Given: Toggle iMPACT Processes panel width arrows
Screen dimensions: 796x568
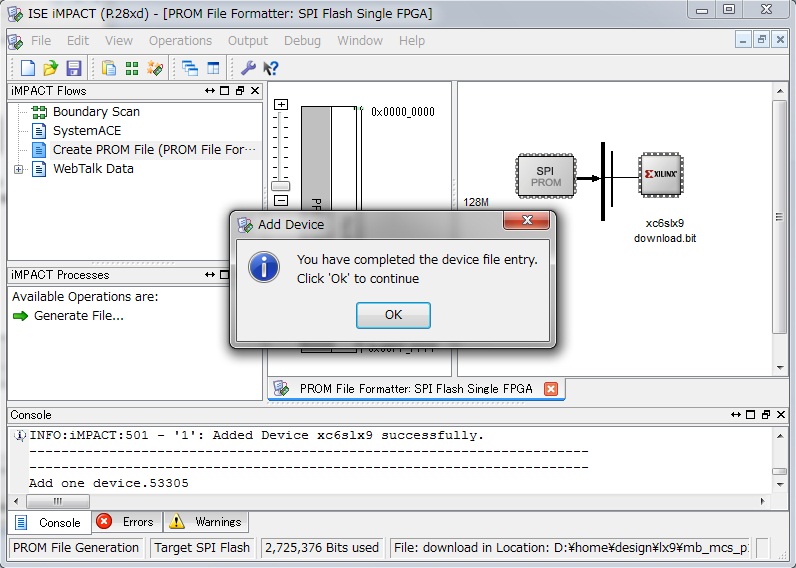Looking at the screenshot, I should (210, 275).
